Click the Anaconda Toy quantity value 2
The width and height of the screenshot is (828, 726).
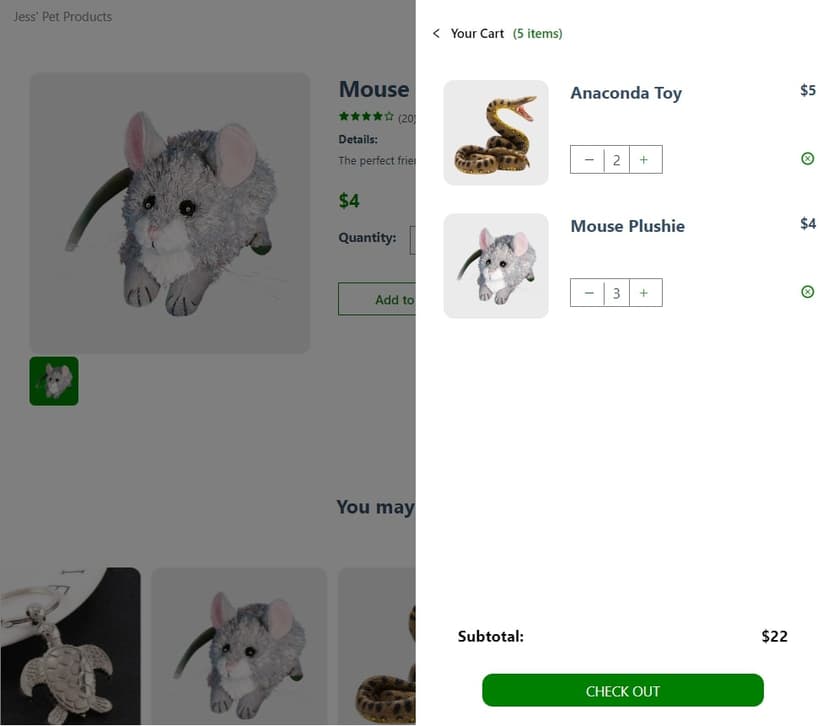pyautogui.click(x=617, y=160)
